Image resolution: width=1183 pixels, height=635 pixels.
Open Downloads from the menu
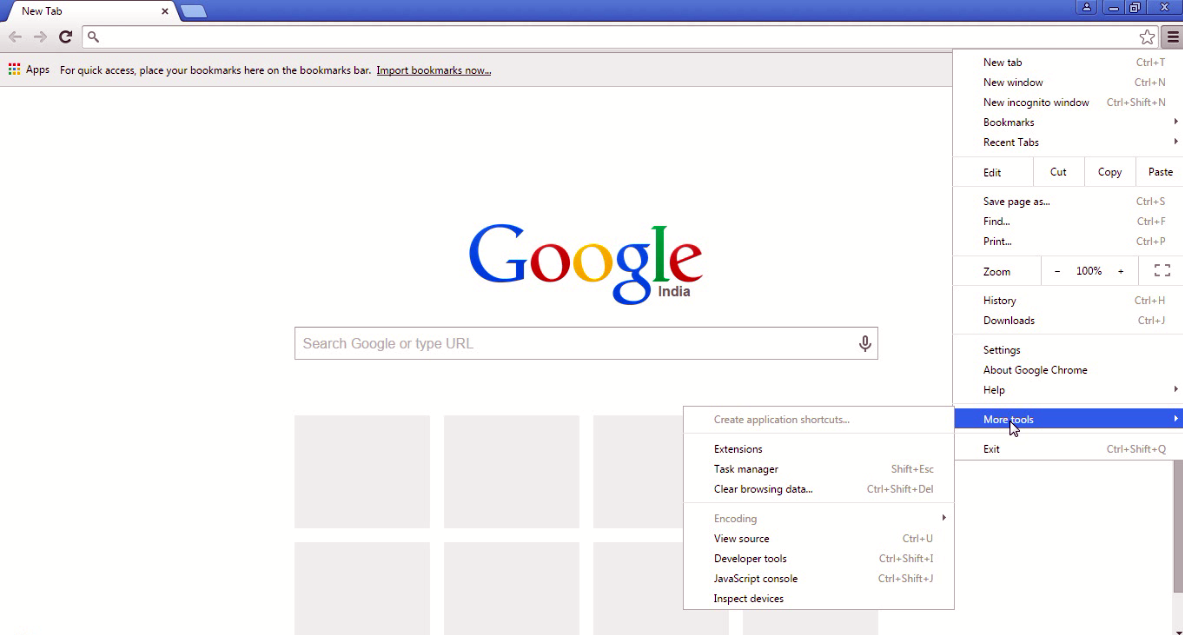click(x=1066, y=321)
